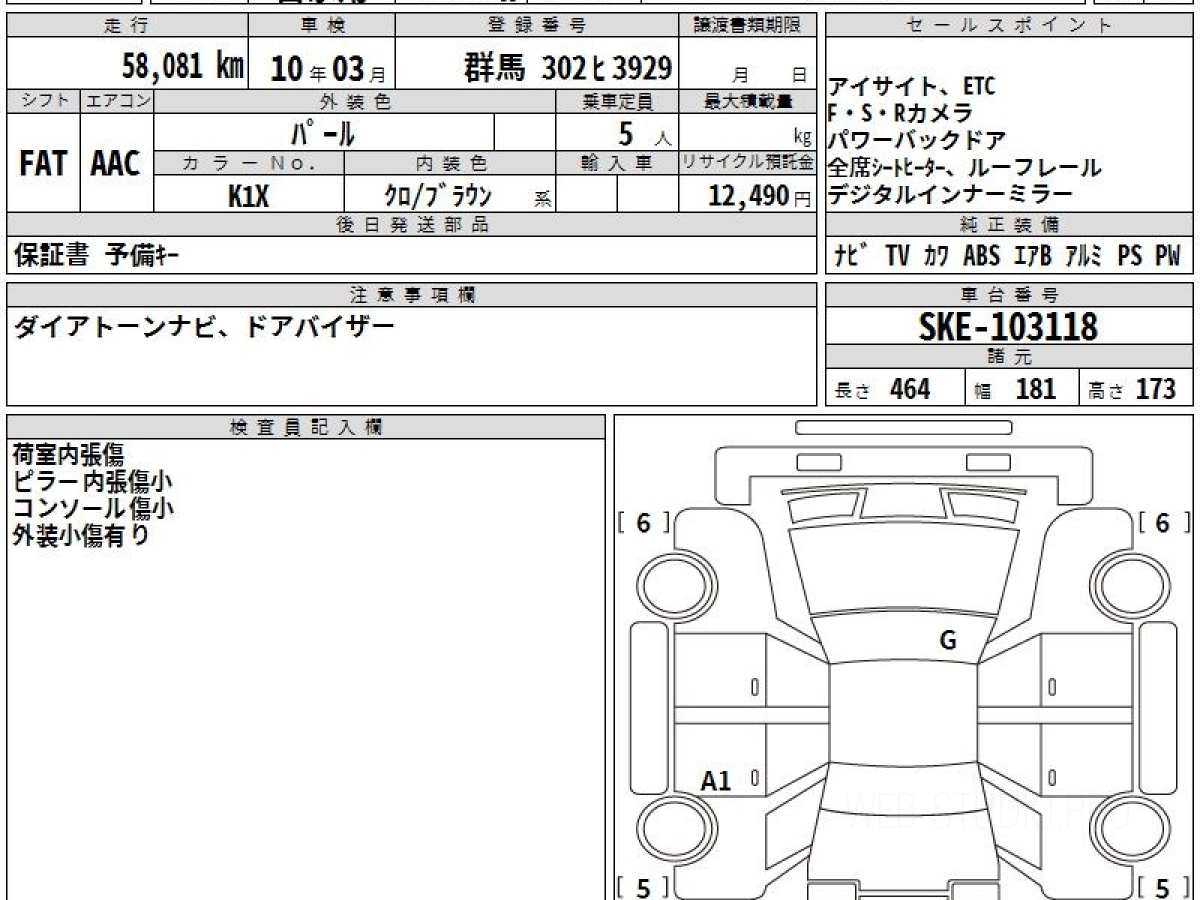Select ダイアトーンナビ、ドアバイザー note
1200x900 pixels.
(x=204, y=326)
